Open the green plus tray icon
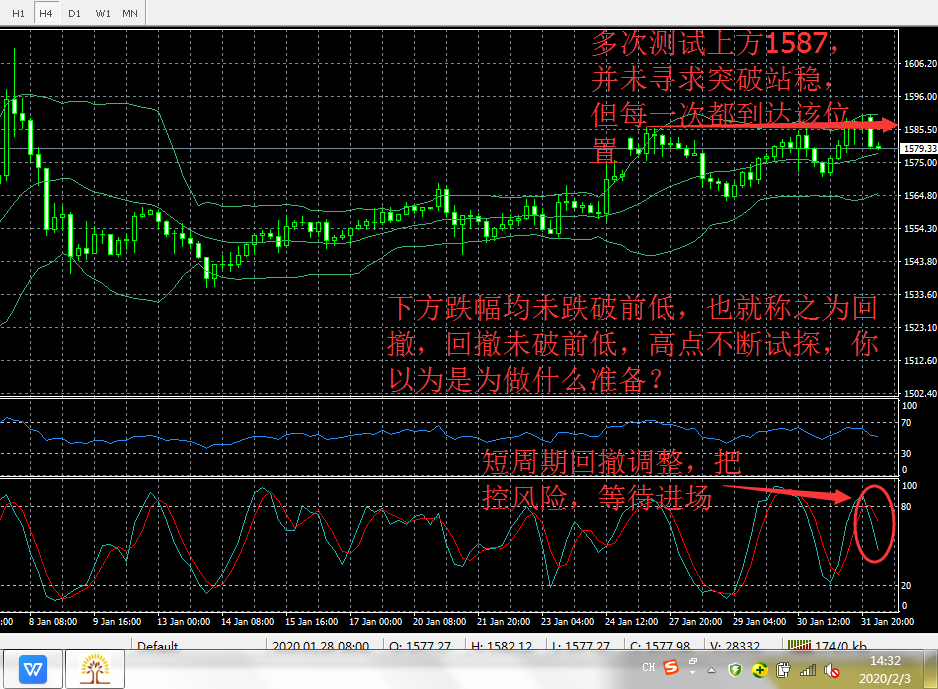Screen dimensions: 938x689 click(x=759, y=670)
